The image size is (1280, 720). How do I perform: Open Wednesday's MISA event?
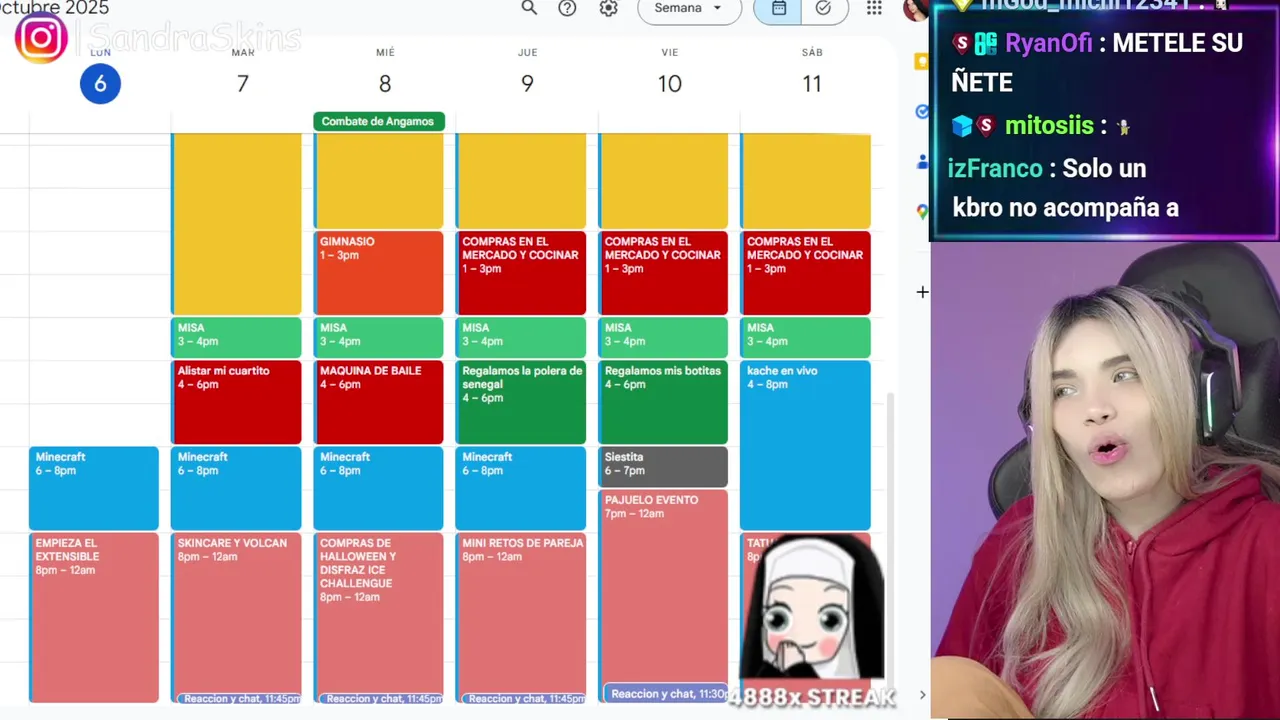[x=379, y=338]
